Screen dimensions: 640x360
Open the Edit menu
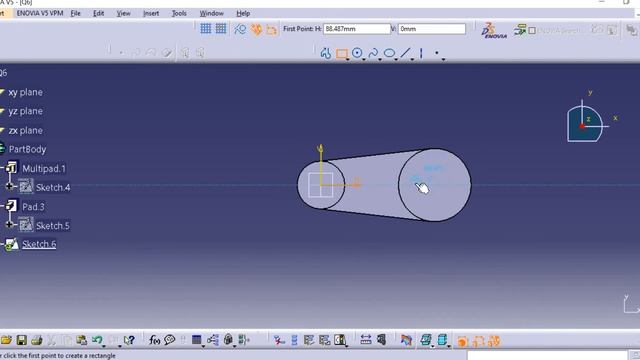click(98, 13)
